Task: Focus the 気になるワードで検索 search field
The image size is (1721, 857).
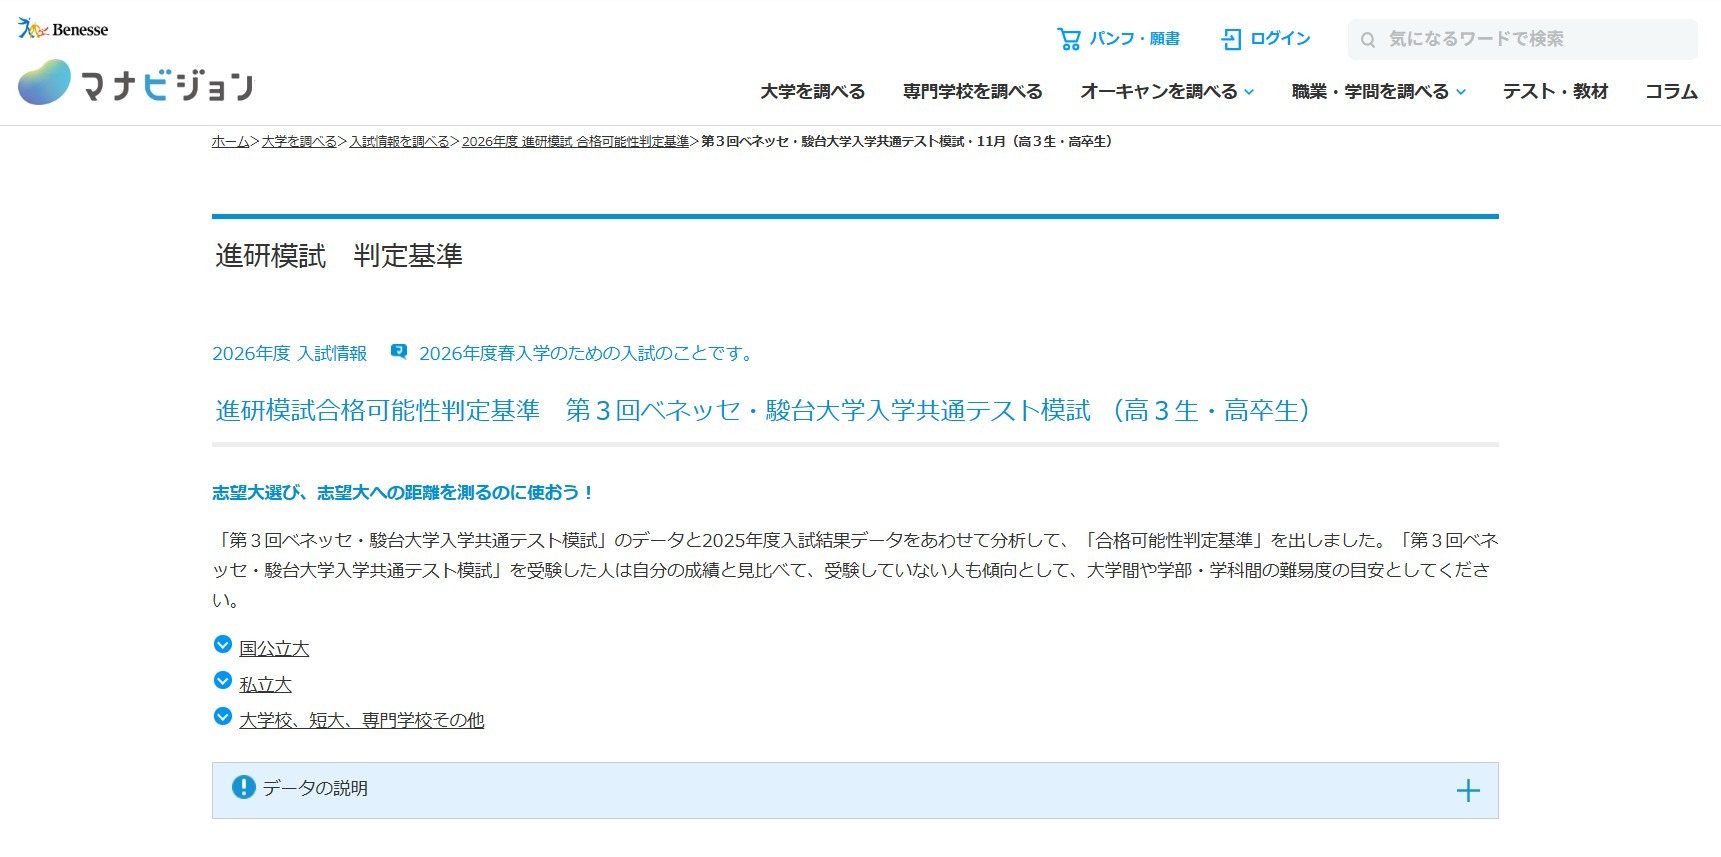Action: pyautogui.click(x=1522, y=39)
